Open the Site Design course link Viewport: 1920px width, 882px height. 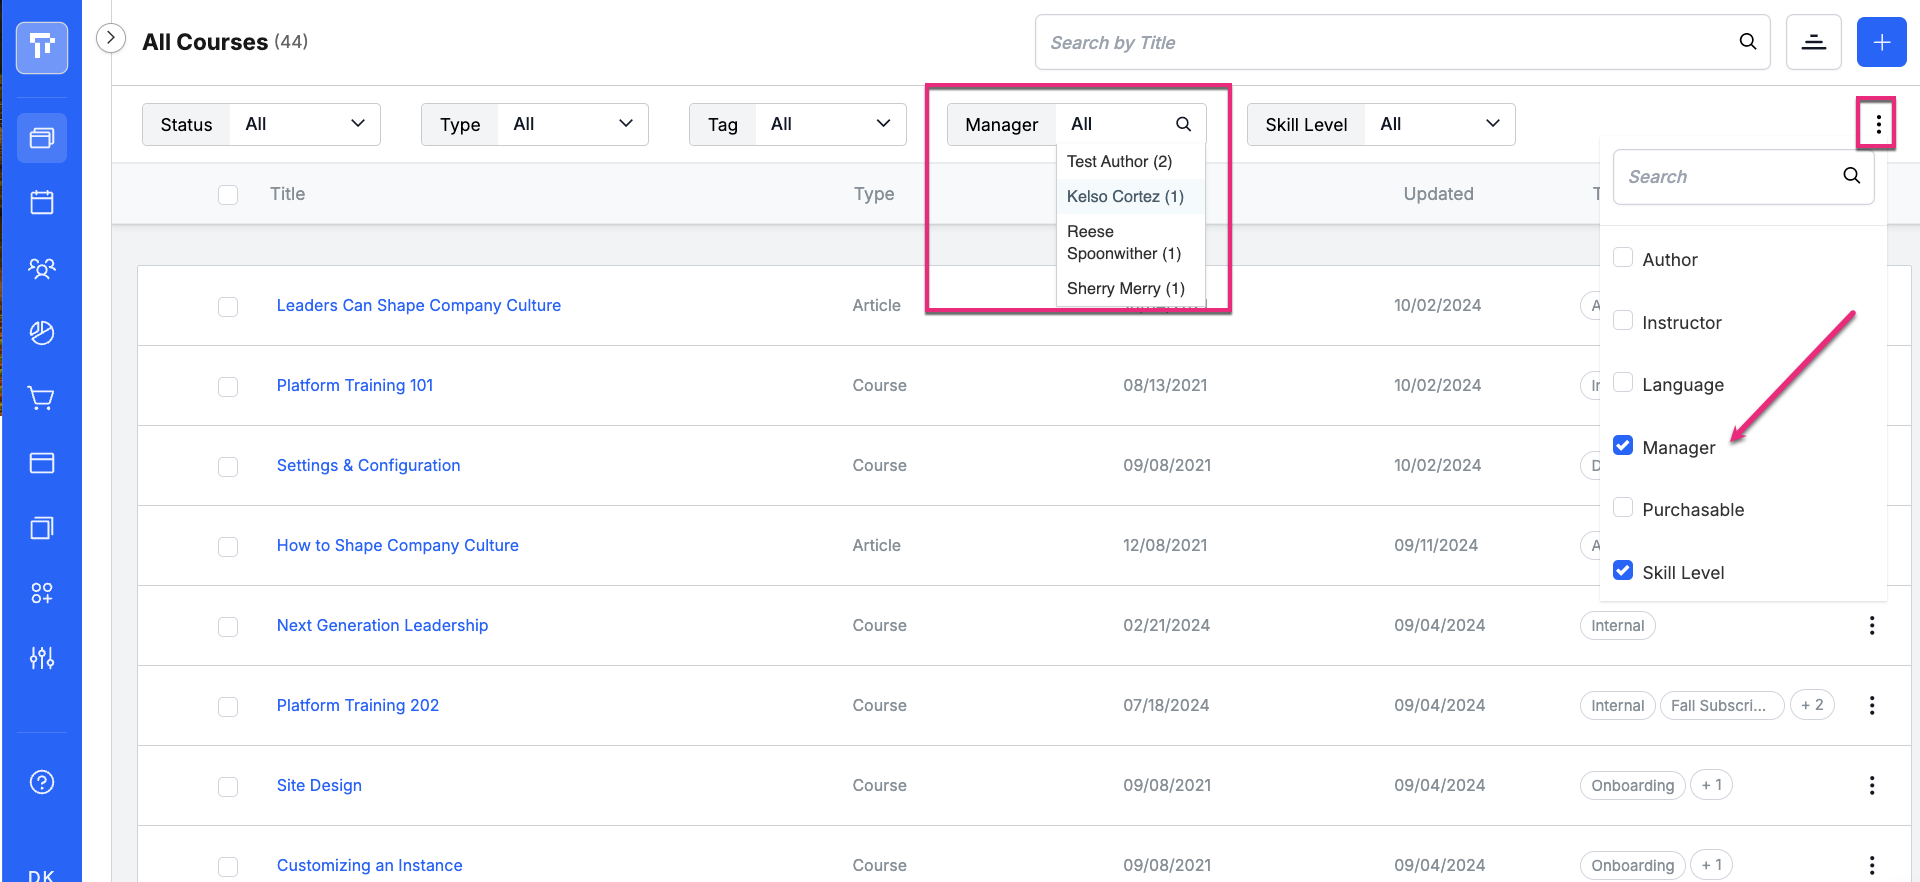[x=319, y=785]
